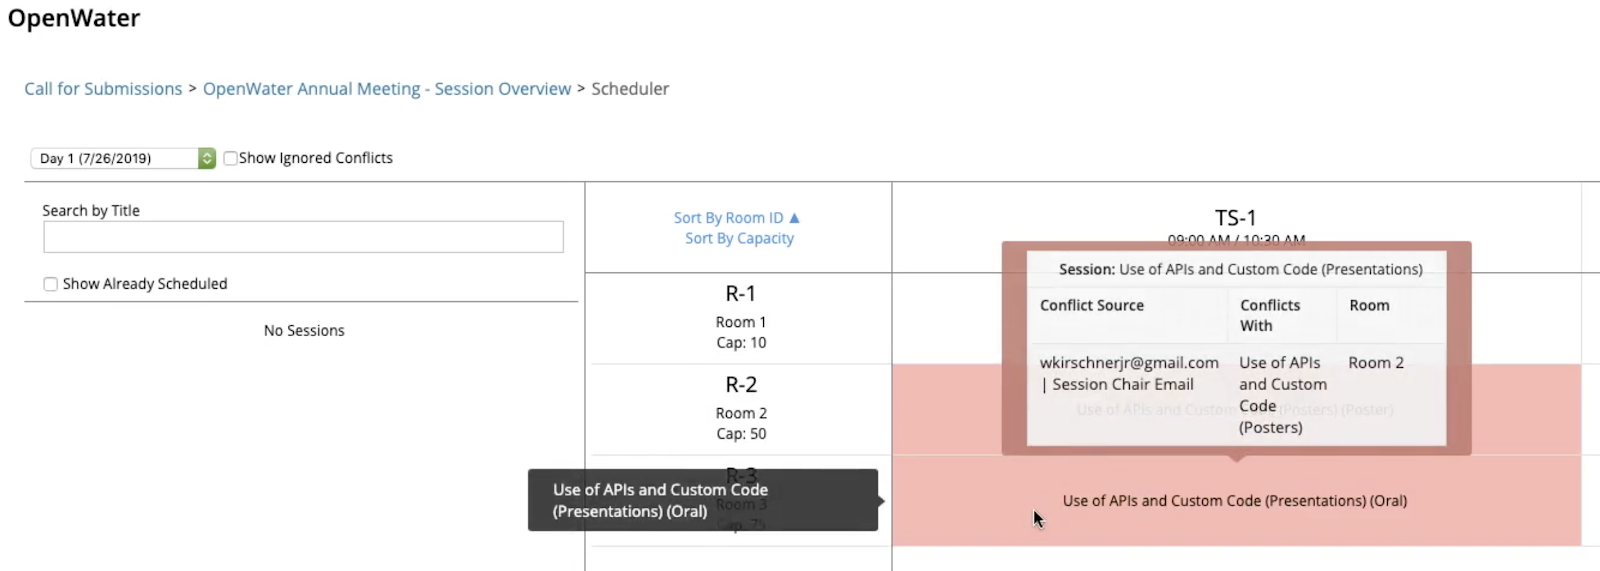Click the Search by Title field
The image size is (1600, 571).
pyautogui.click(x=303, y=237)
